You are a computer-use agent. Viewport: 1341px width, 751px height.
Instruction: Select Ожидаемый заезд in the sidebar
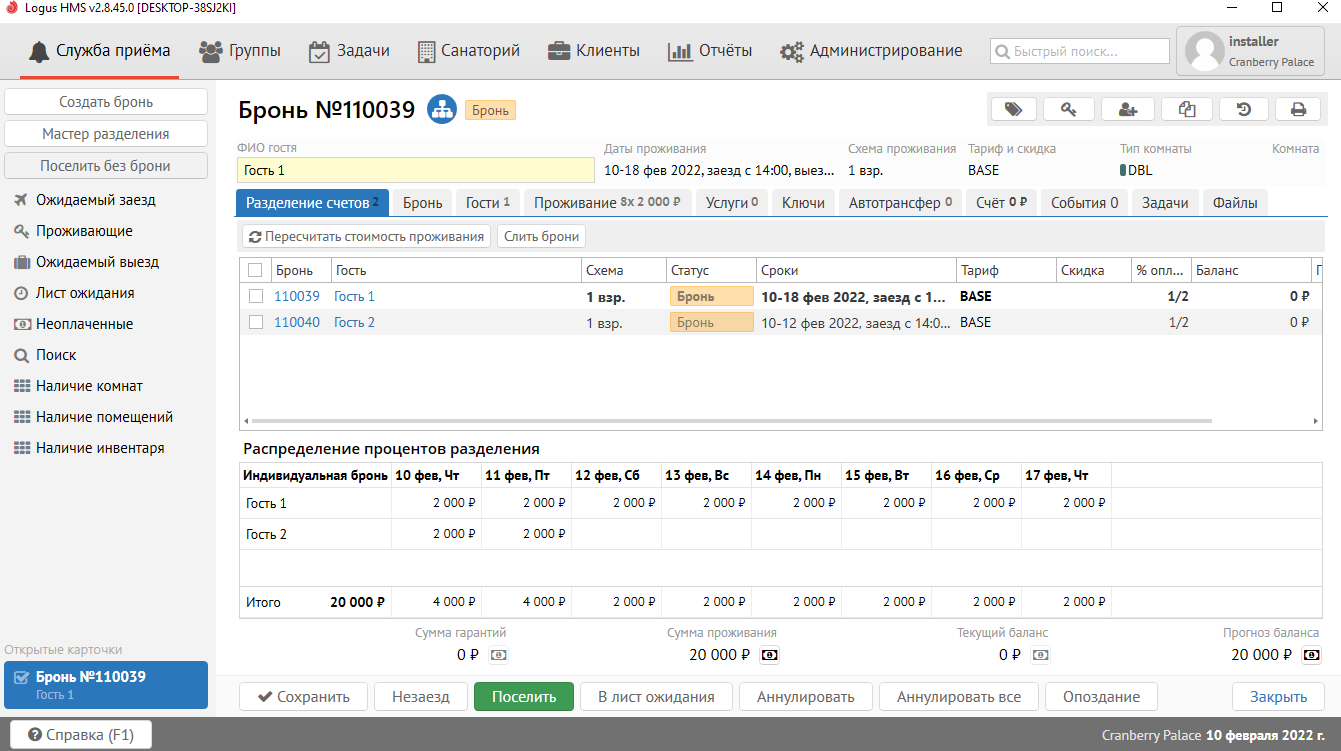pos(96,200)
